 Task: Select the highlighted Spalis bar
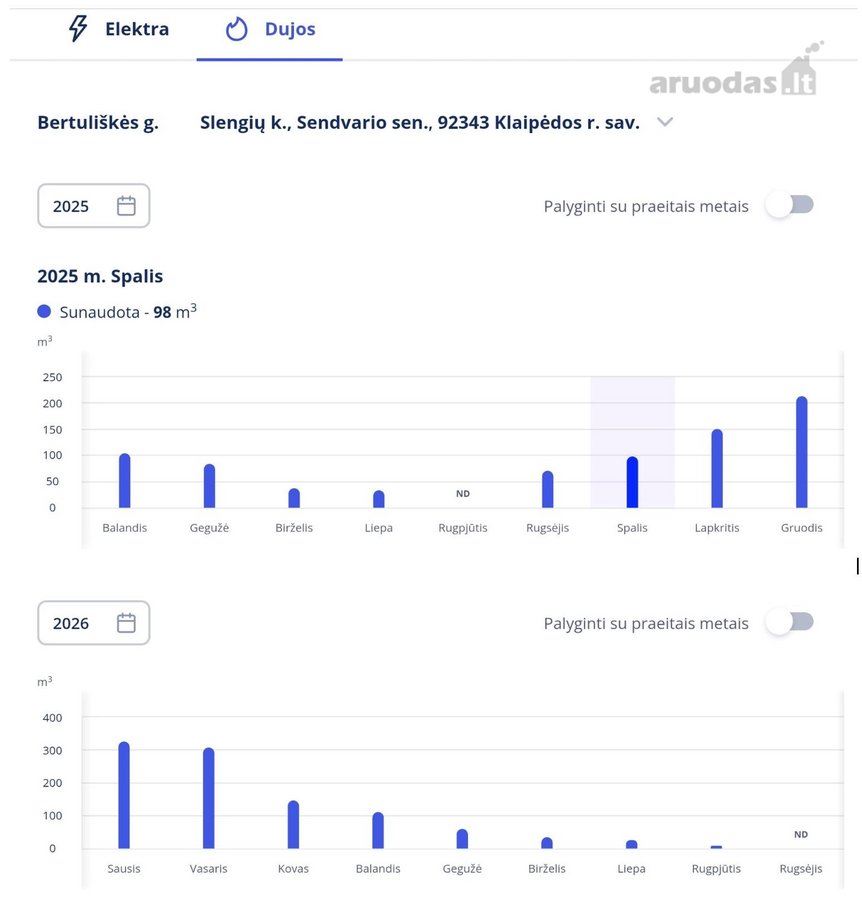click(632, 482)
